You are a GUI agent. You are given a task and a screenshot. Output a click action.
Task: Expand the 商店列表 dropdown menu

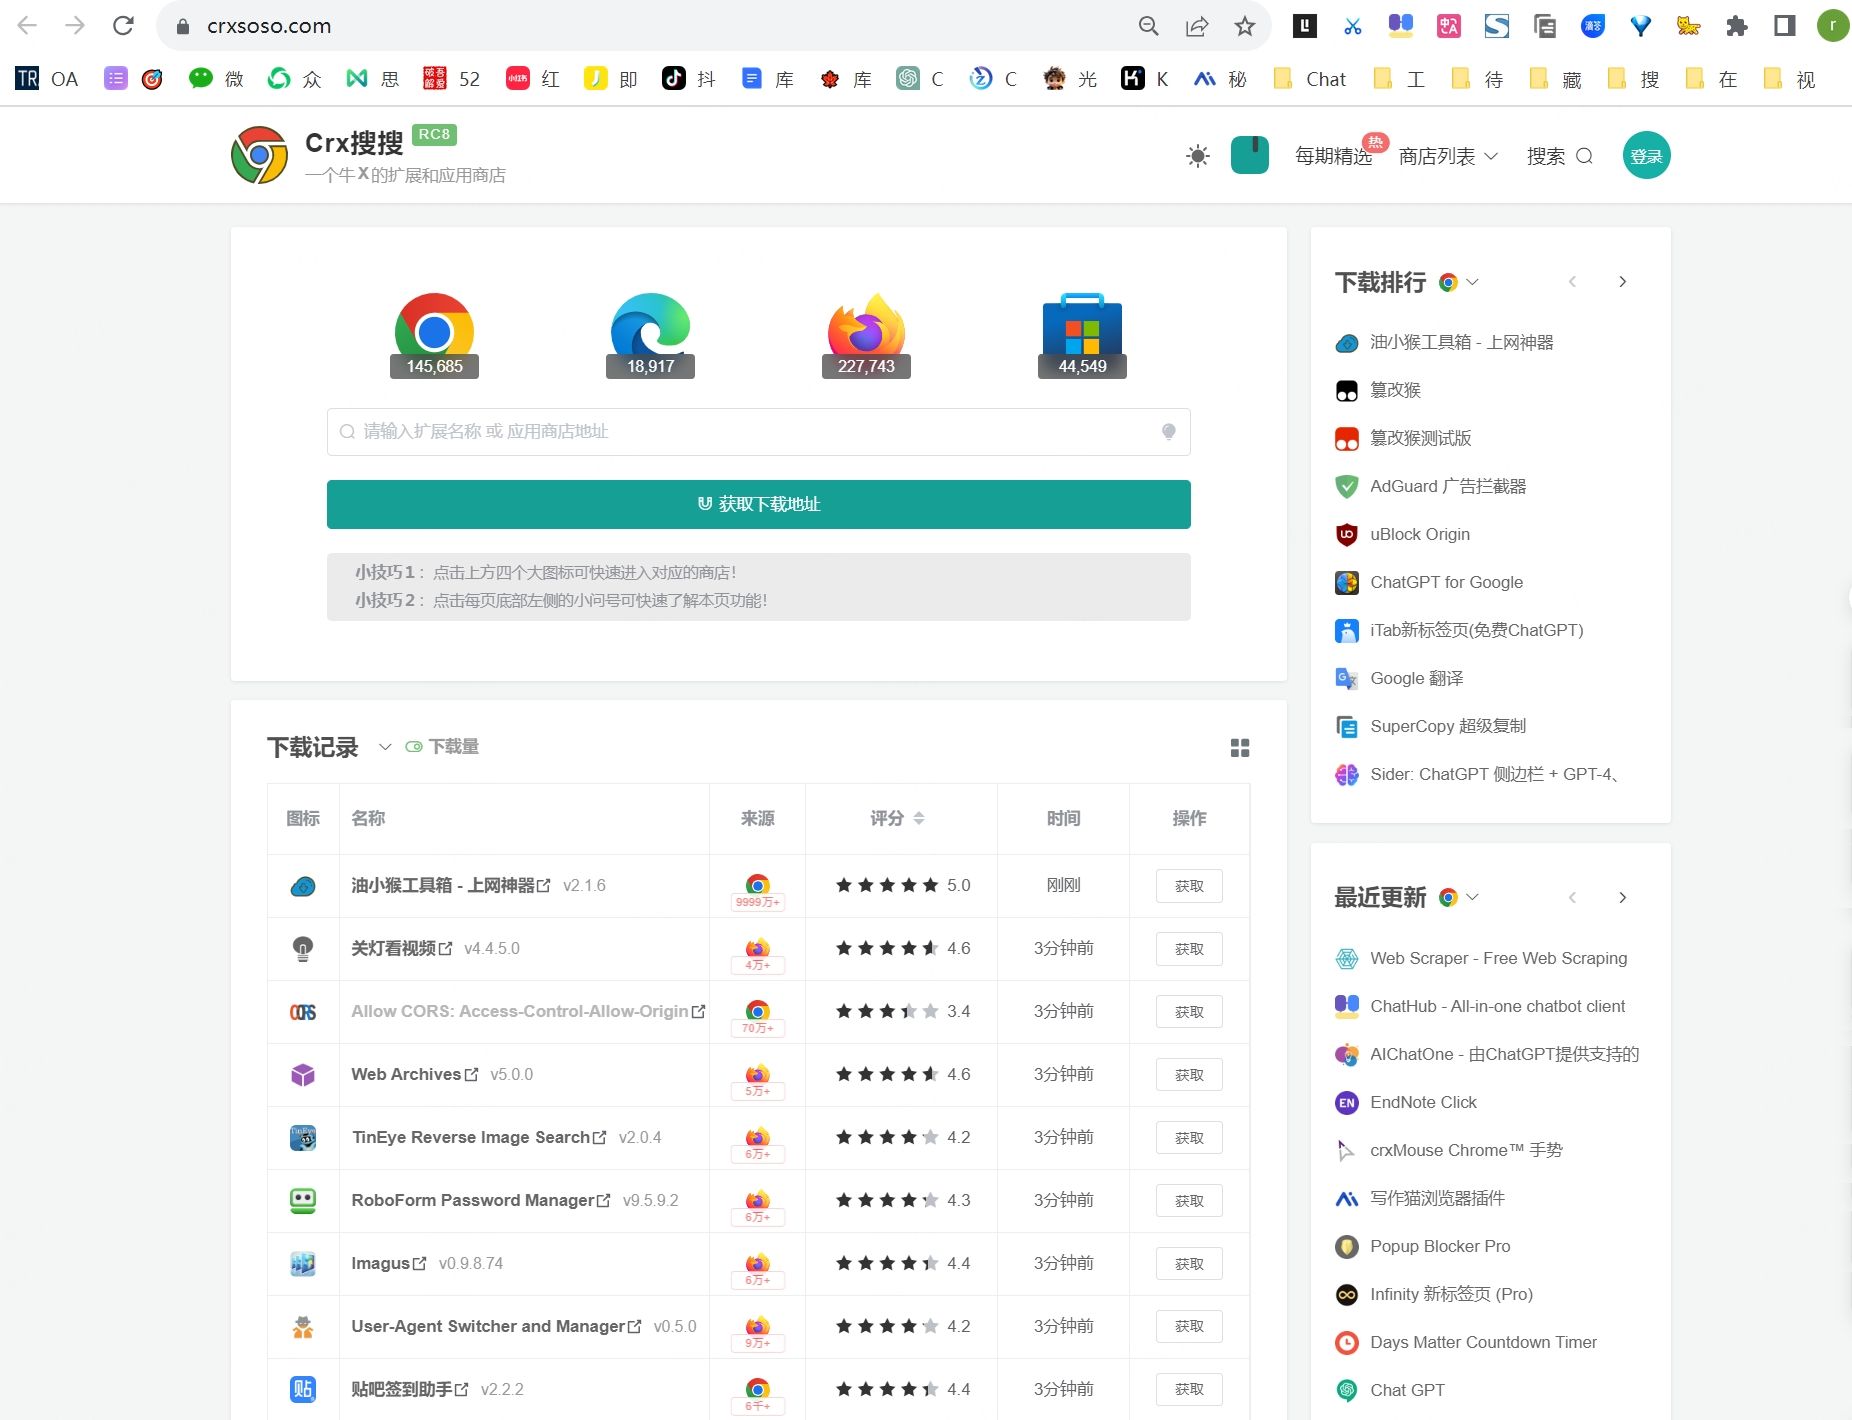click(x=1447, y=156)
